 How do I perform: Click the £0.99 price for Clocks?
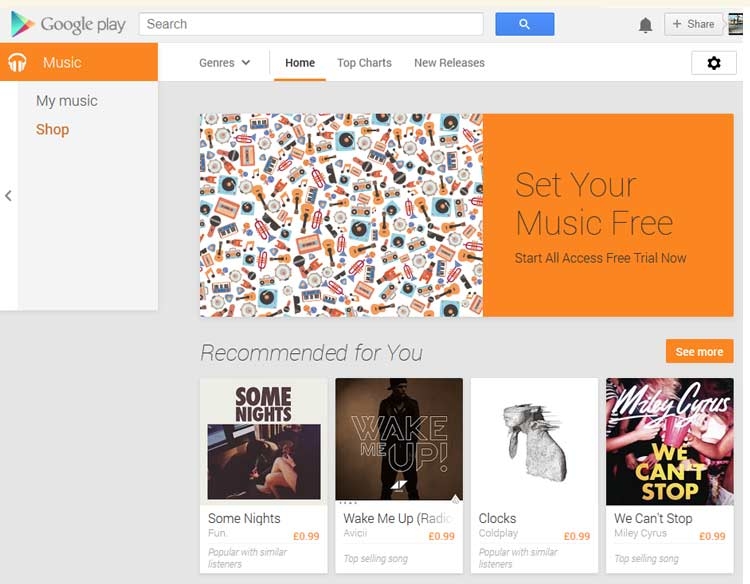[x=577, y=537]
